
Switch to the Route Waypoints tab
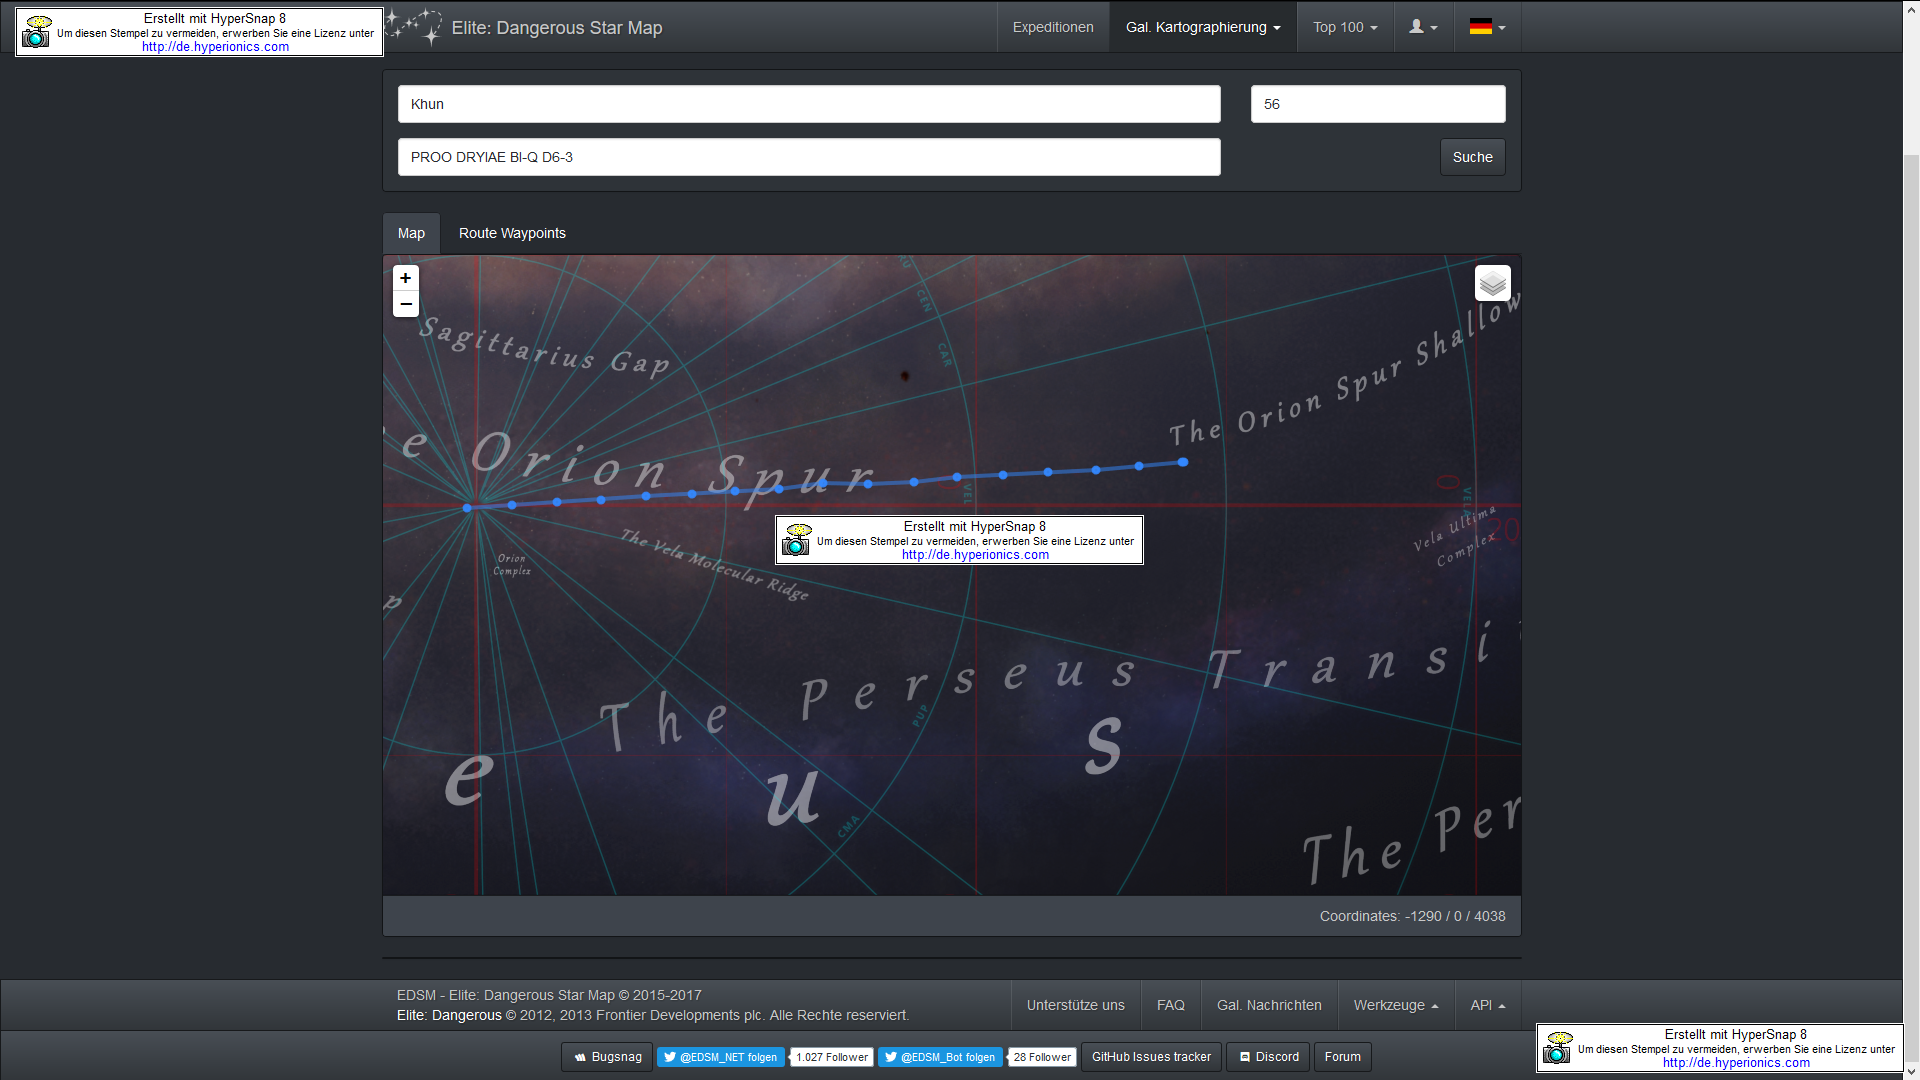tap(512, 233)
